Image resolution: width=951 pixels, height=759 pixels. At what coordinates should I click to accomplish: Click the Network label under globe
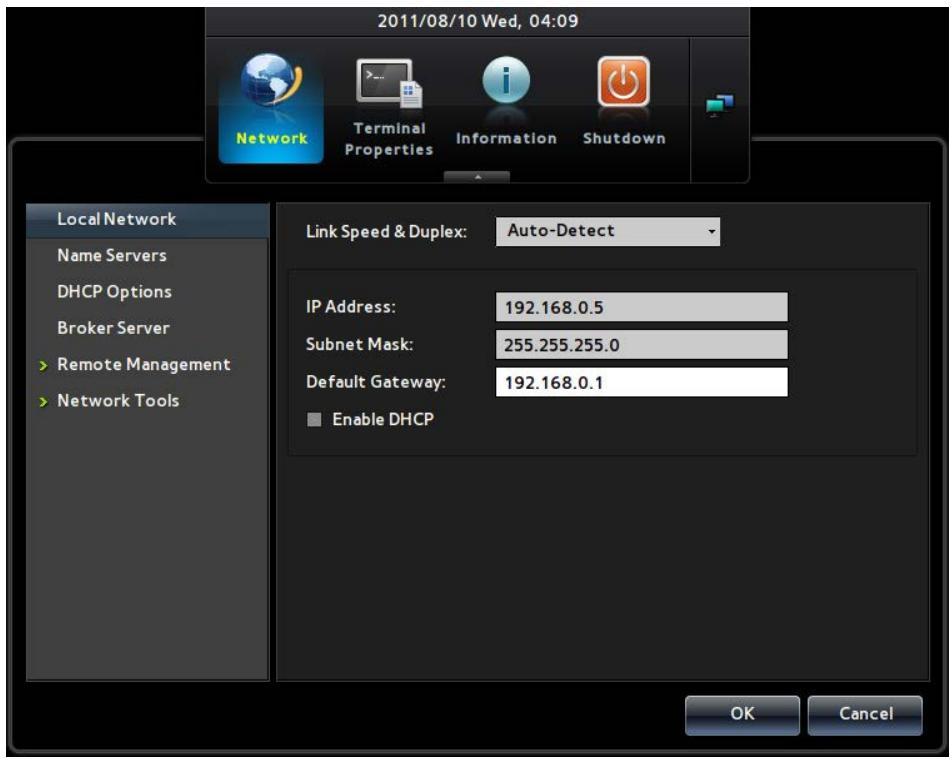pos(271,138)
